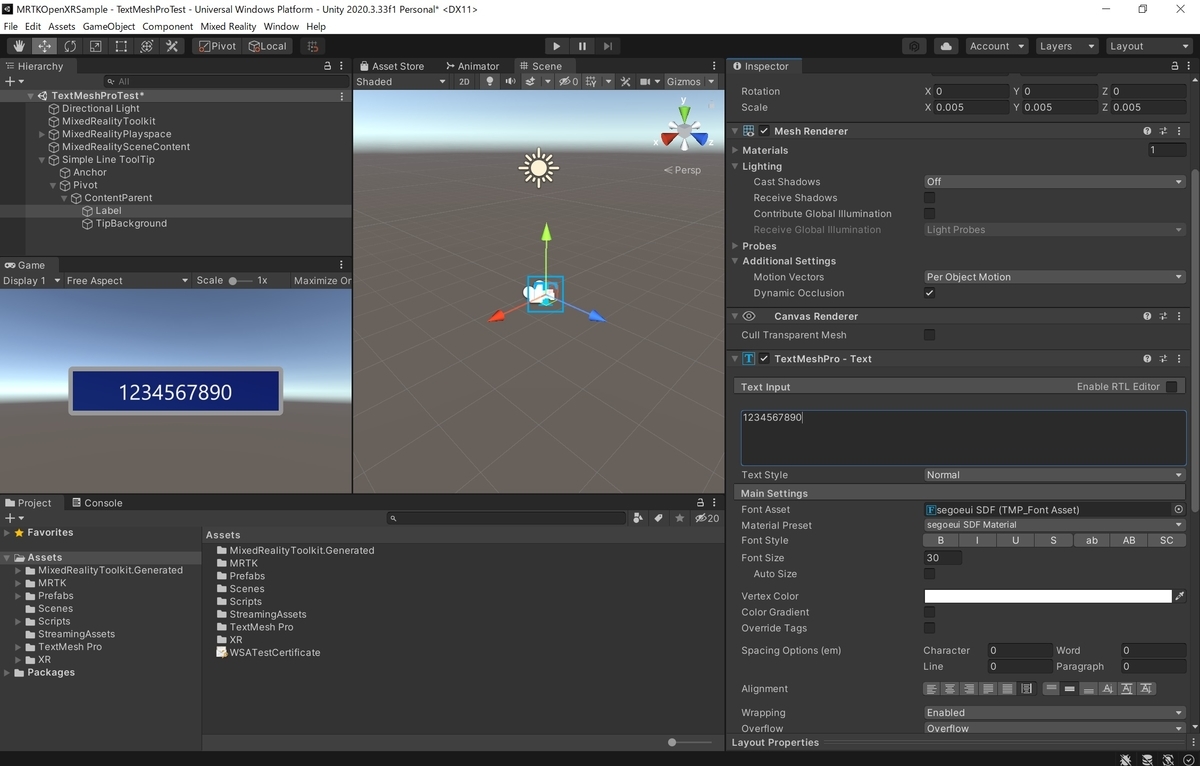Toggle 2D view in Scene
The width and height of the screenshot is (1200, 766).
pos(464,82)
